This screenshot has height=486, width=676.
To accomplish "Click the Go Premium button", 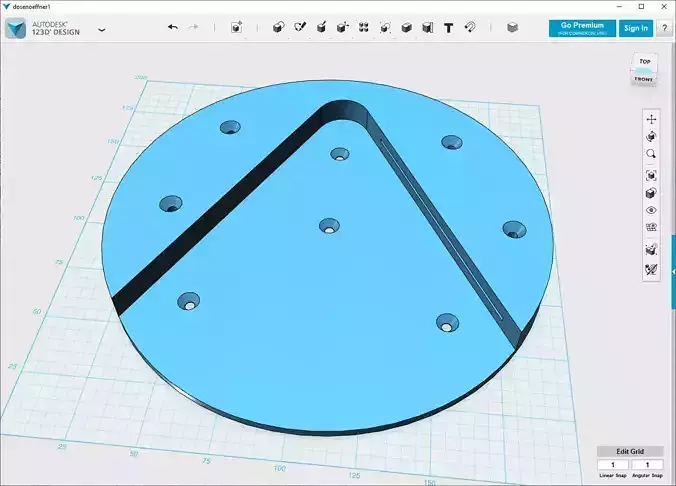I will pyautogui.click(x=582, y=28).
